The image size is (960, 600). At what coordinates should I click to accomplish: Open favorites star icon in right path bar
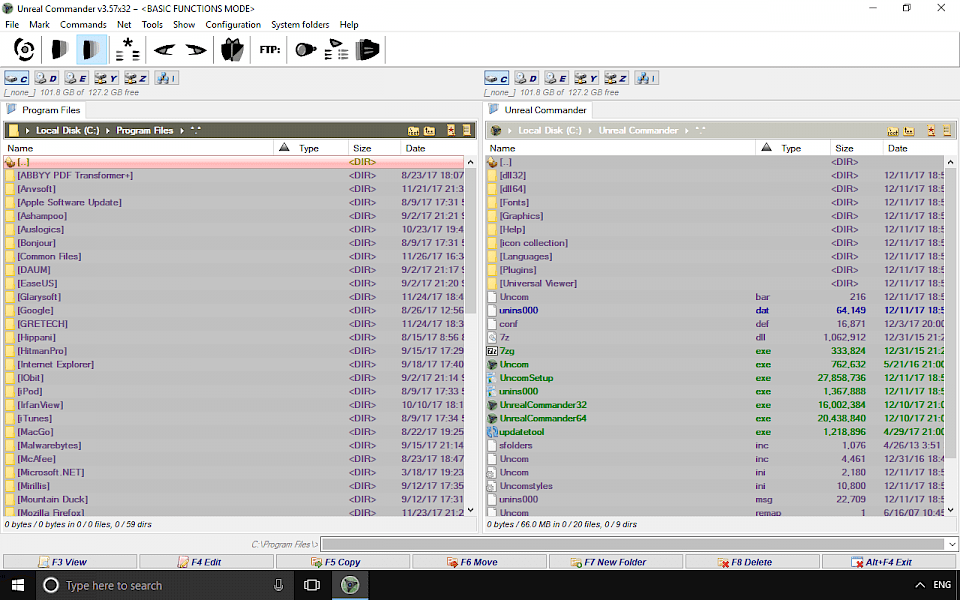pos(931,131)
